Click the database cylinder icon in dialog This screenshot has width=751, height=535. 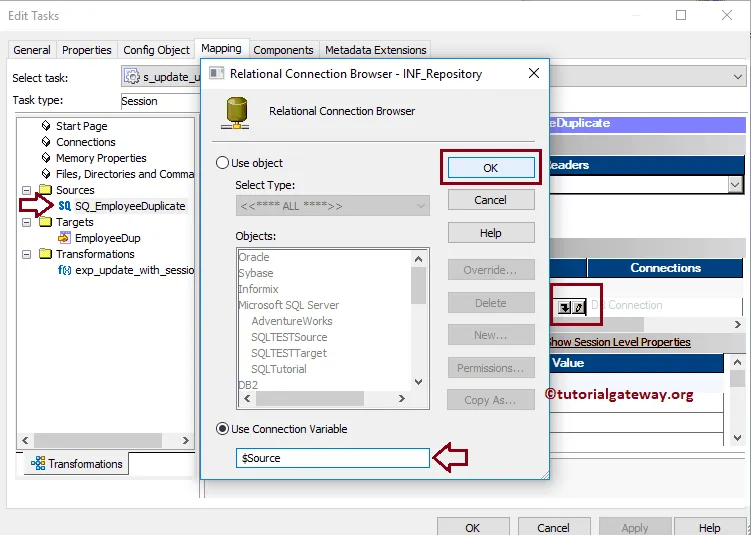point(235,113)
